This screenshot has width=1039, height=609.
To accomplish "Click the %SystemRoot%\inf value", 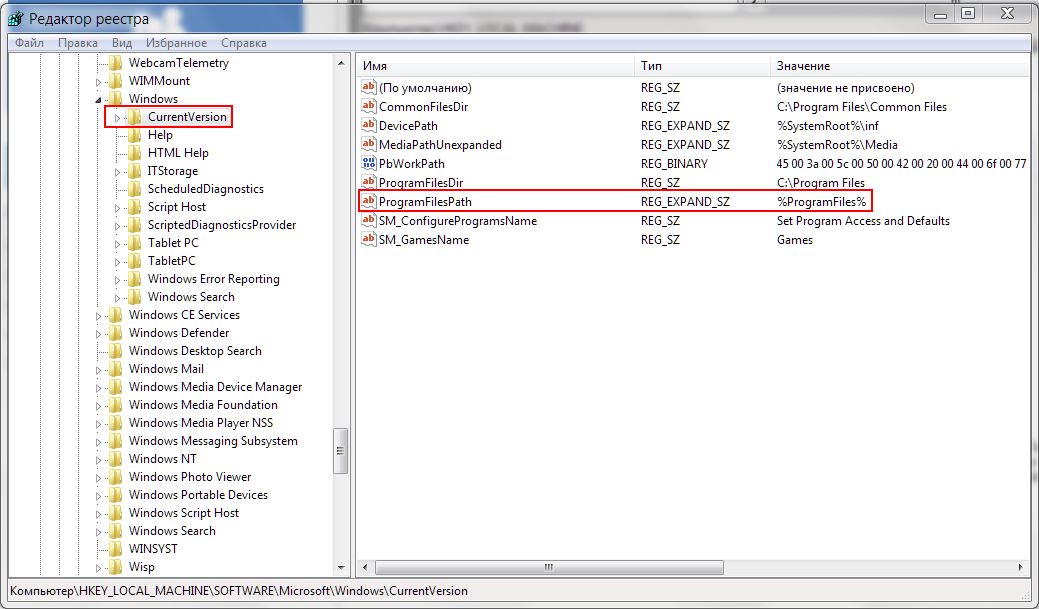I will (828, 126).
